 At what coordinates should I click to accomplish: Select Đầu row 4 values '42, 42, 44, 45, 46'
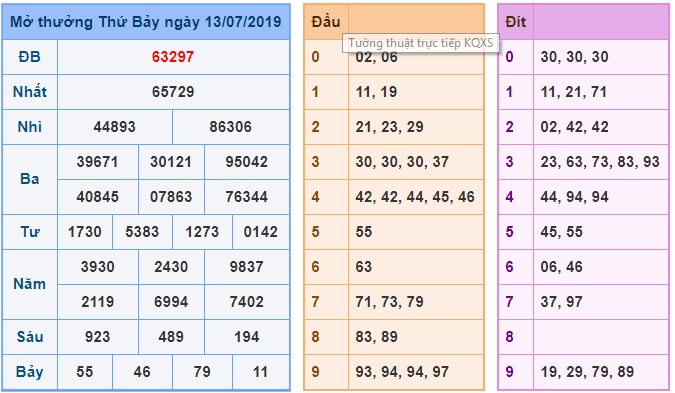click(415, 197)
